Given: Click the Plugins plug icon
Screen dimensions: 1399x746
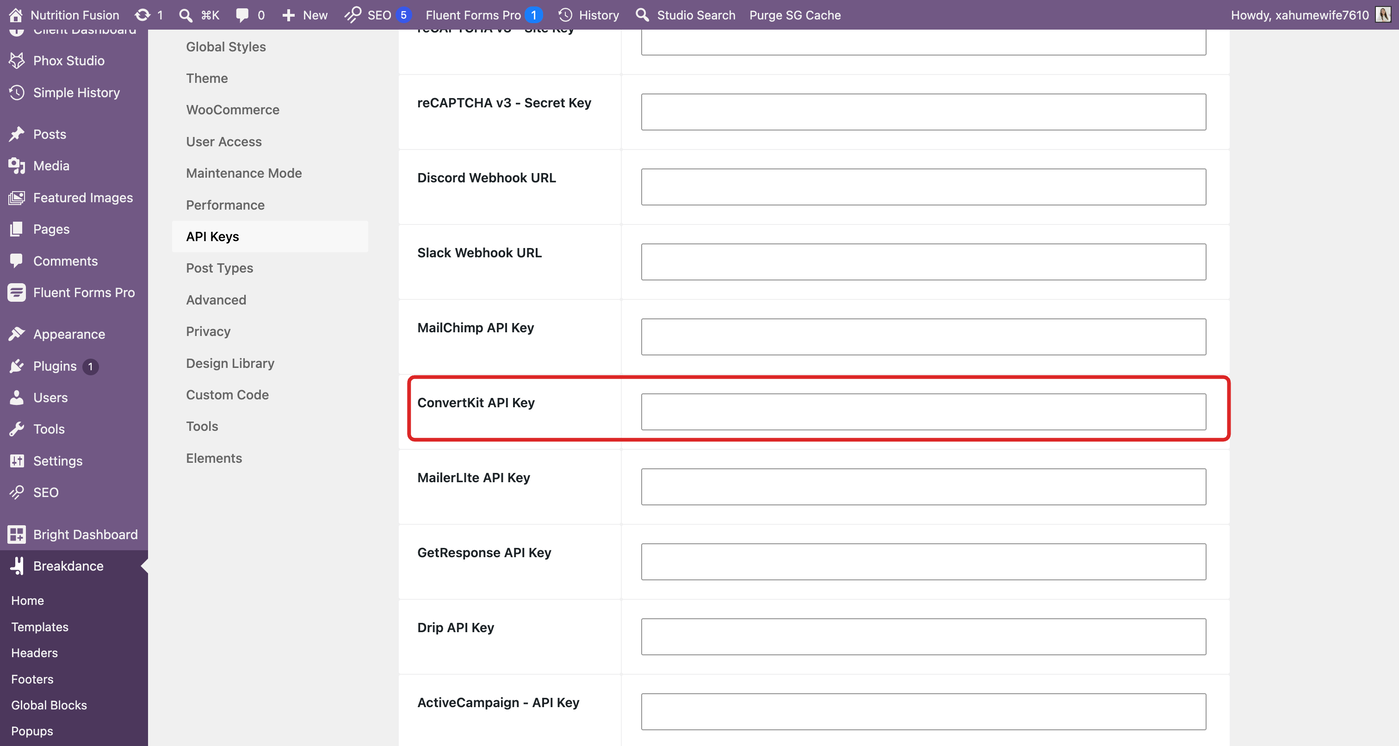Looking at the screenshot, I should coord(16,366).
